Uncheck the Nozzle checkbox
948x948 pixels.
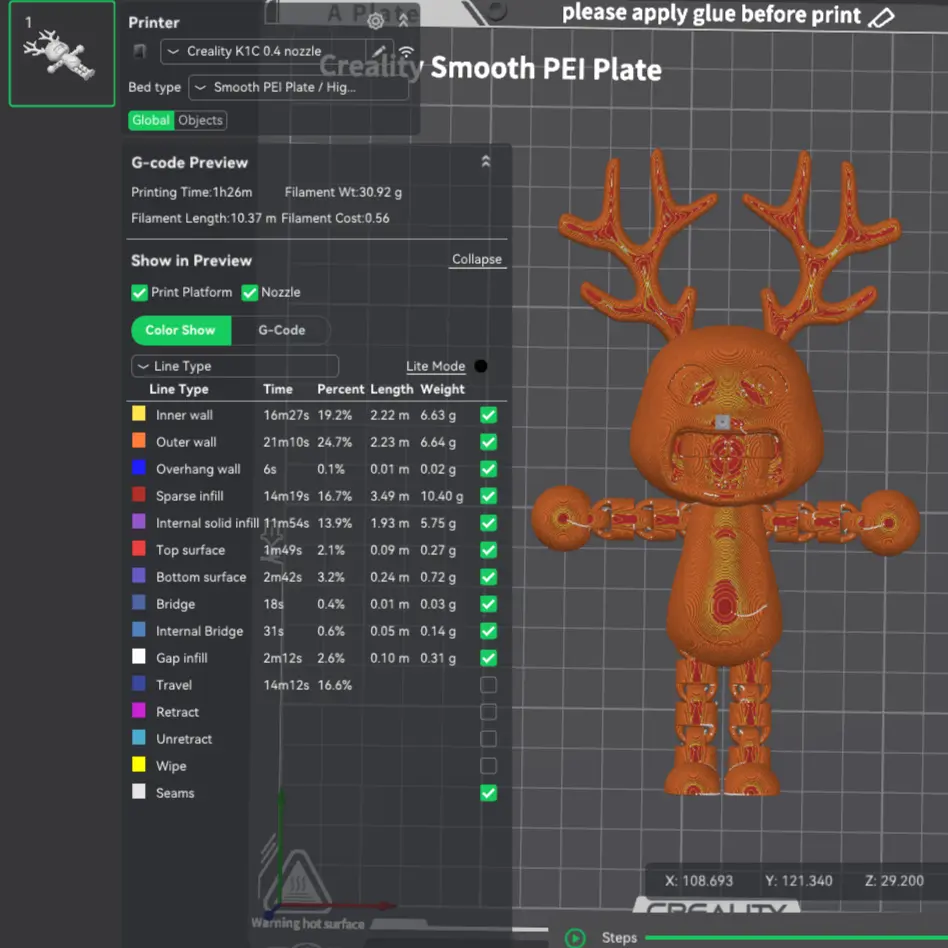click(x=249, y=293)
